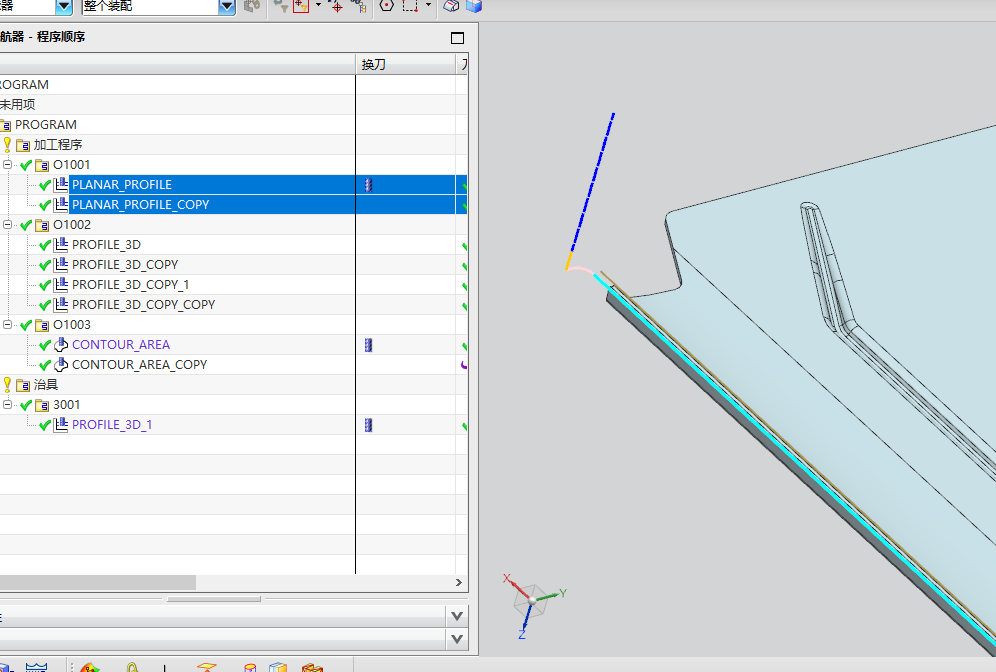Select the 未用项 row
996x672 pixels.
(x=234, y=104)
